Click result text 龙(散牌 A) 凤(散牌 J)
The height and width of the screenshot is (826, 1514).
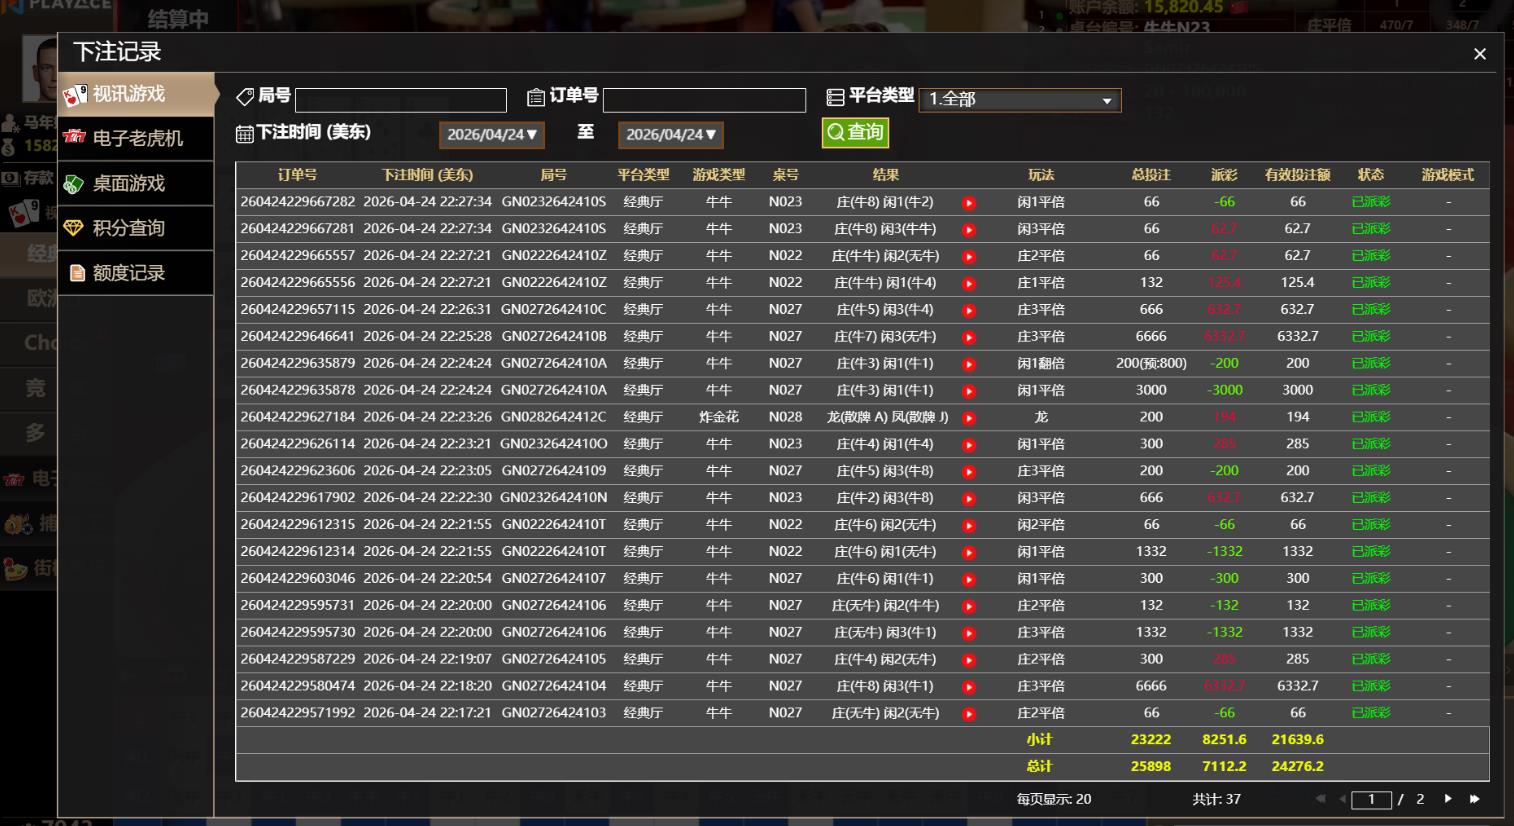tap(886, 417)
